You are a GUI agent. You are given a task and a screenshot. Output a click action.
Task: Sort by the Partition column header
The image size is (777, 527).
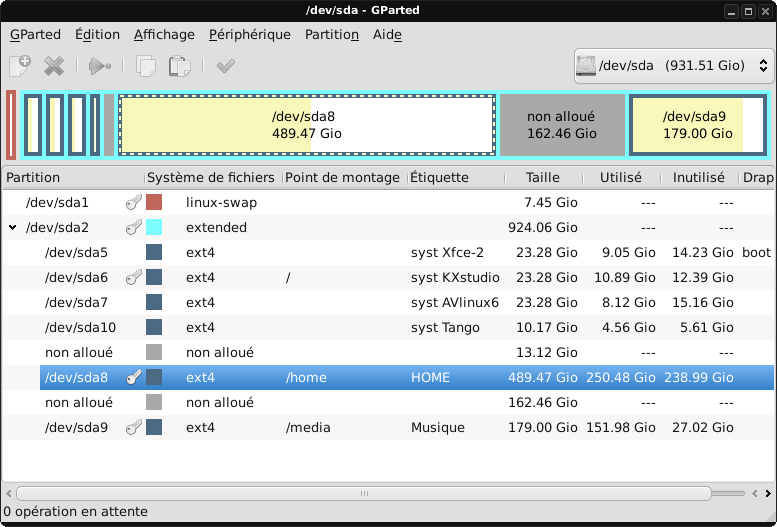pos(73,177)
